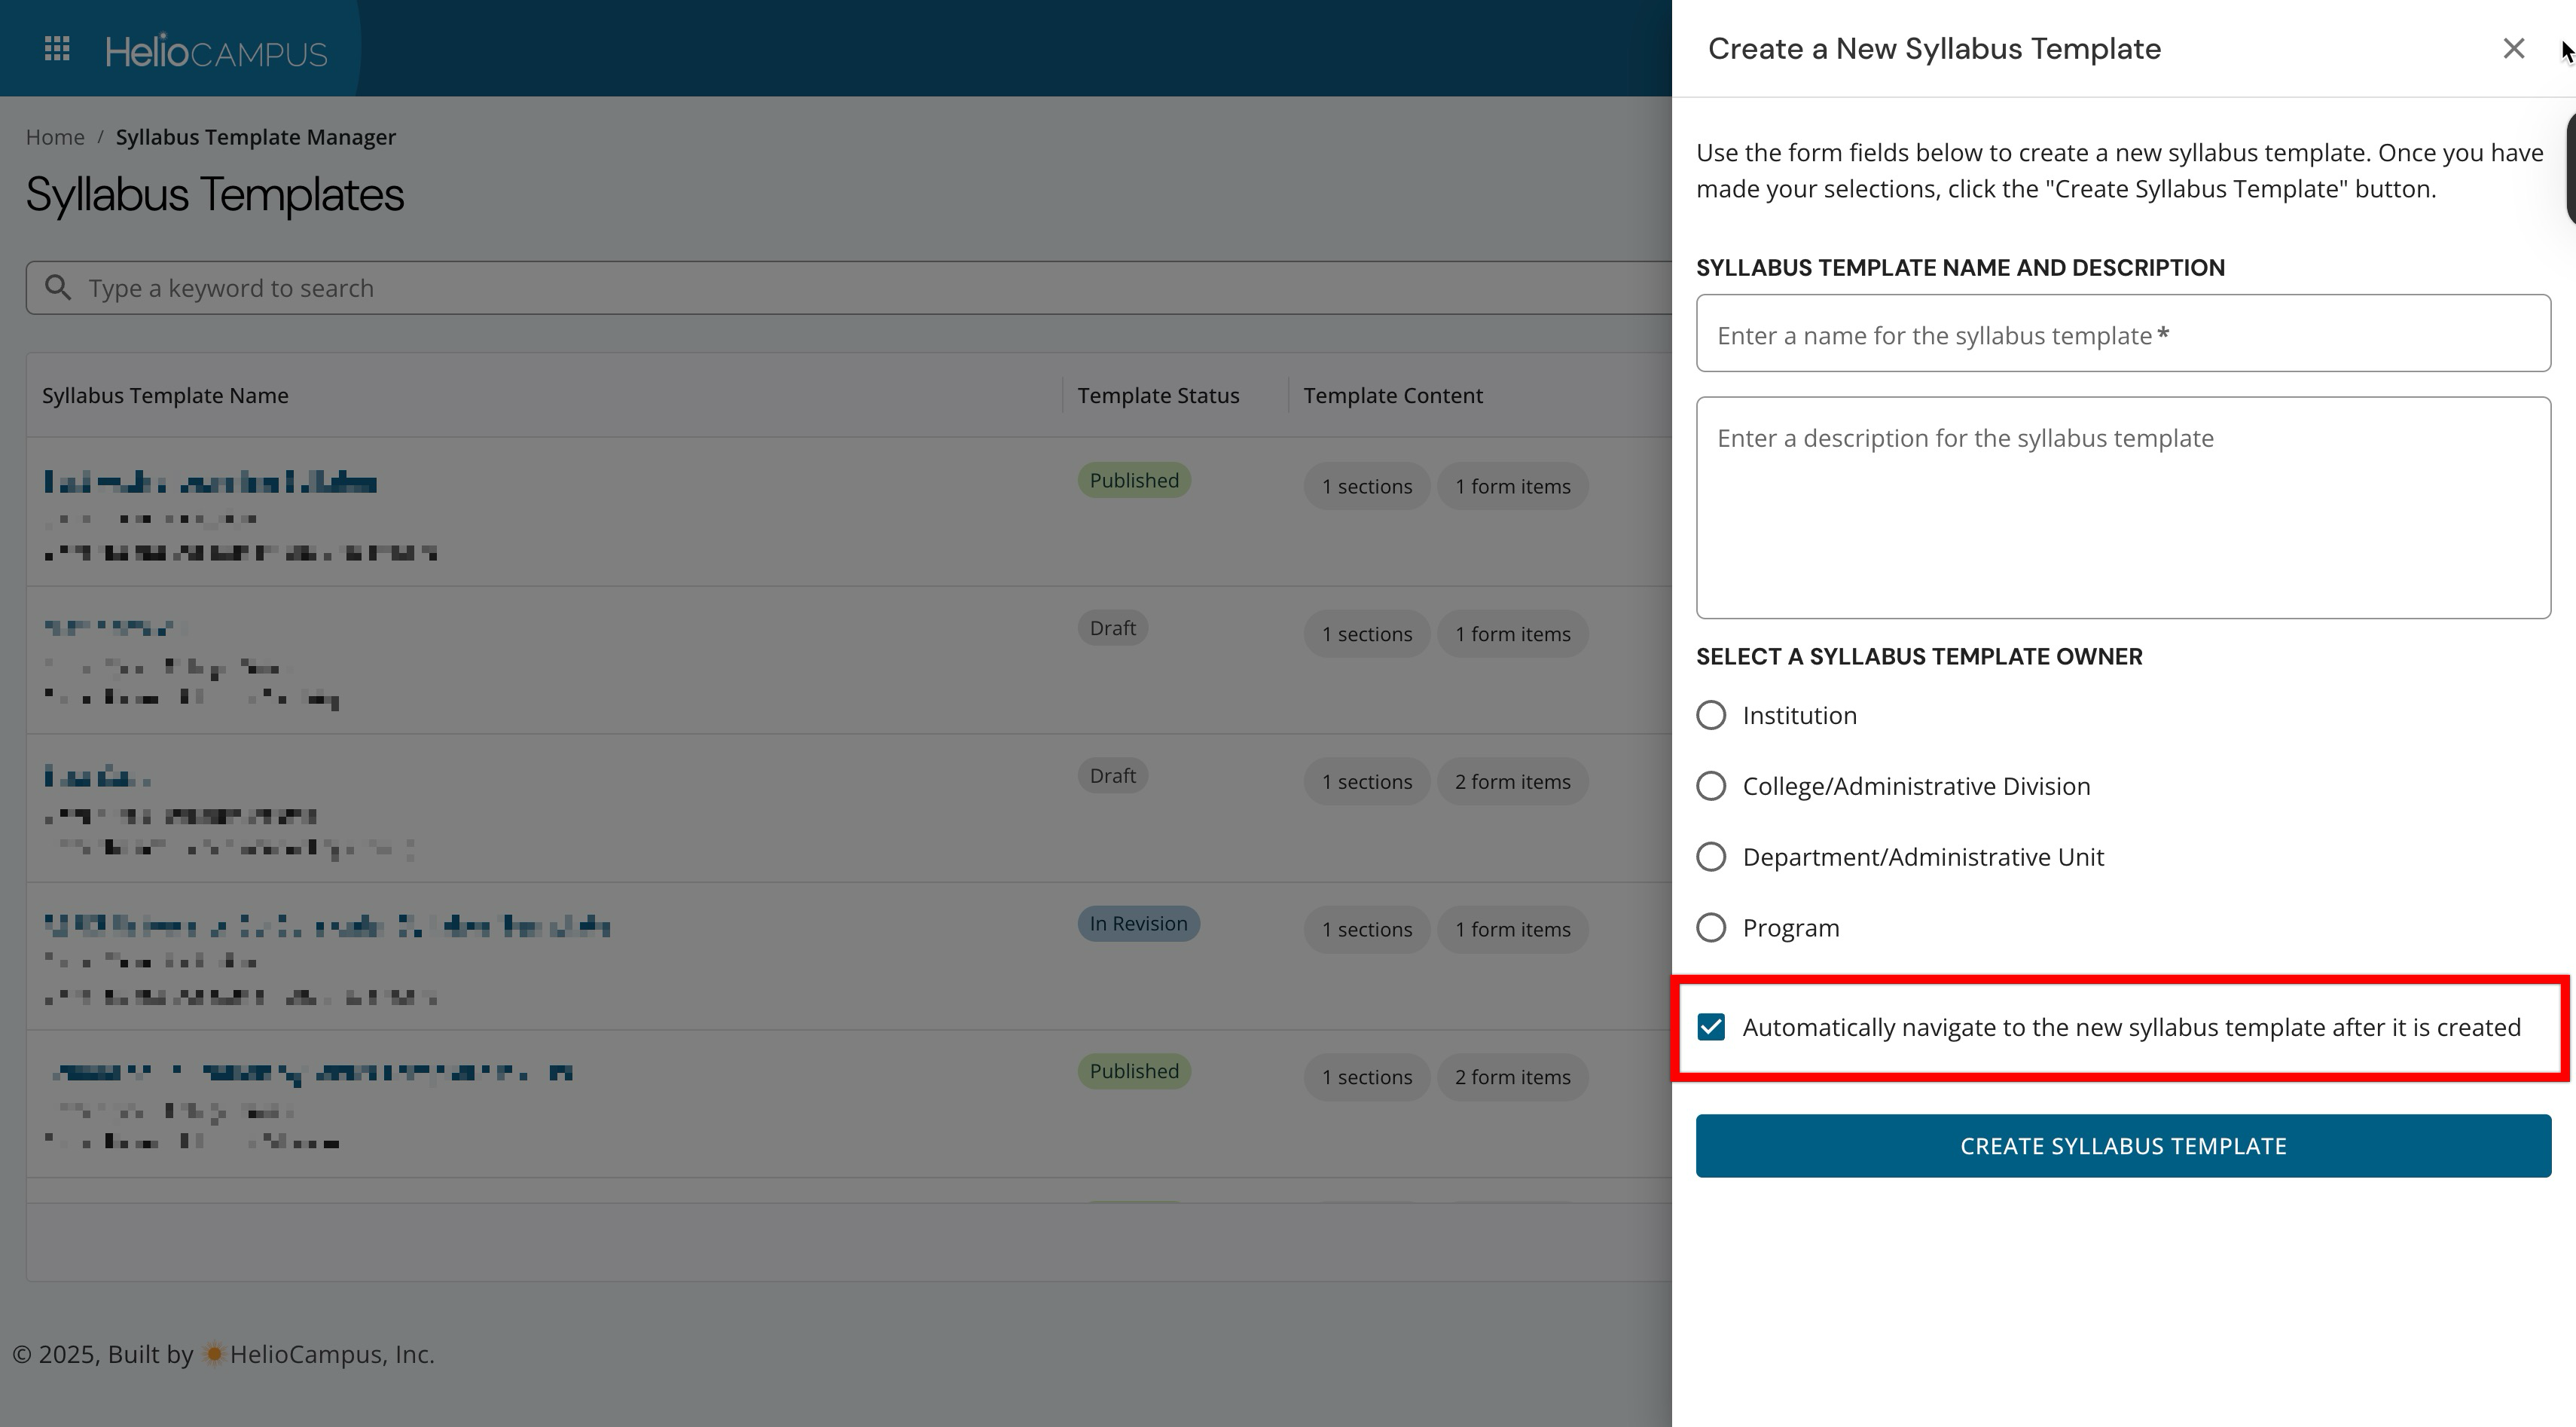
Task: Click the Template Status column header
Action: (x=1158, y=396)
